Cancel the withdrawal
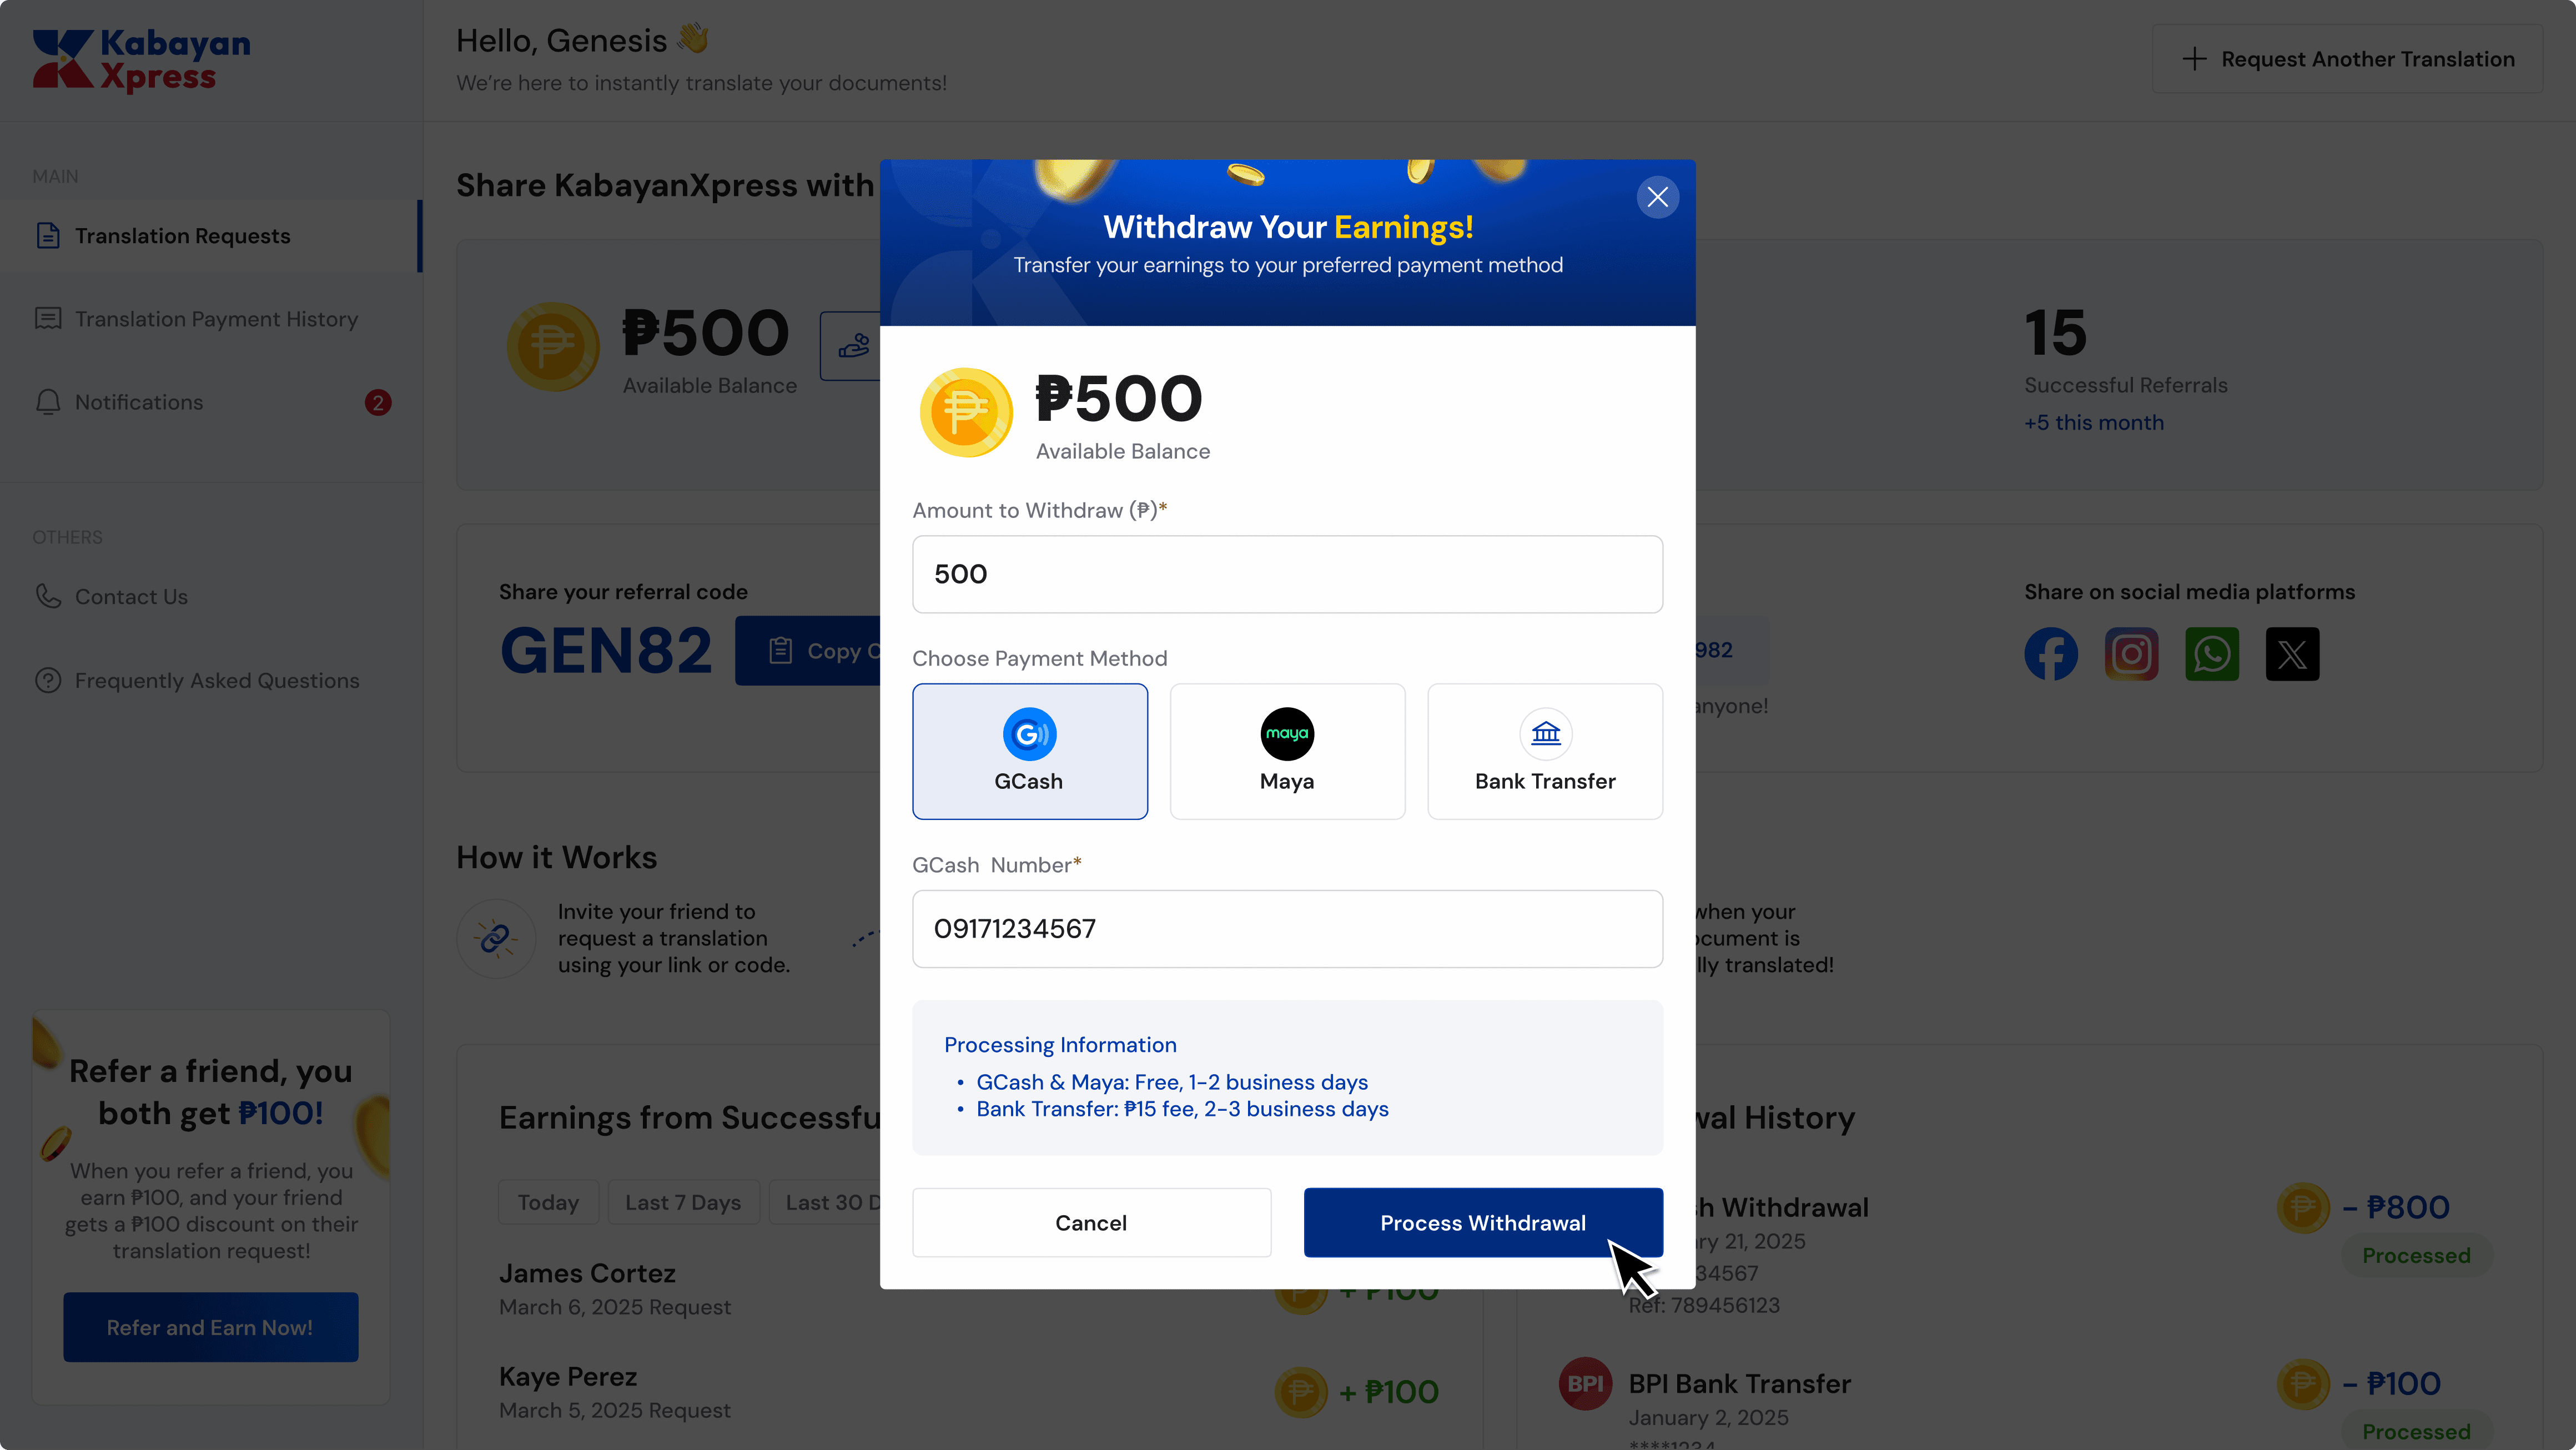 1091,1222
